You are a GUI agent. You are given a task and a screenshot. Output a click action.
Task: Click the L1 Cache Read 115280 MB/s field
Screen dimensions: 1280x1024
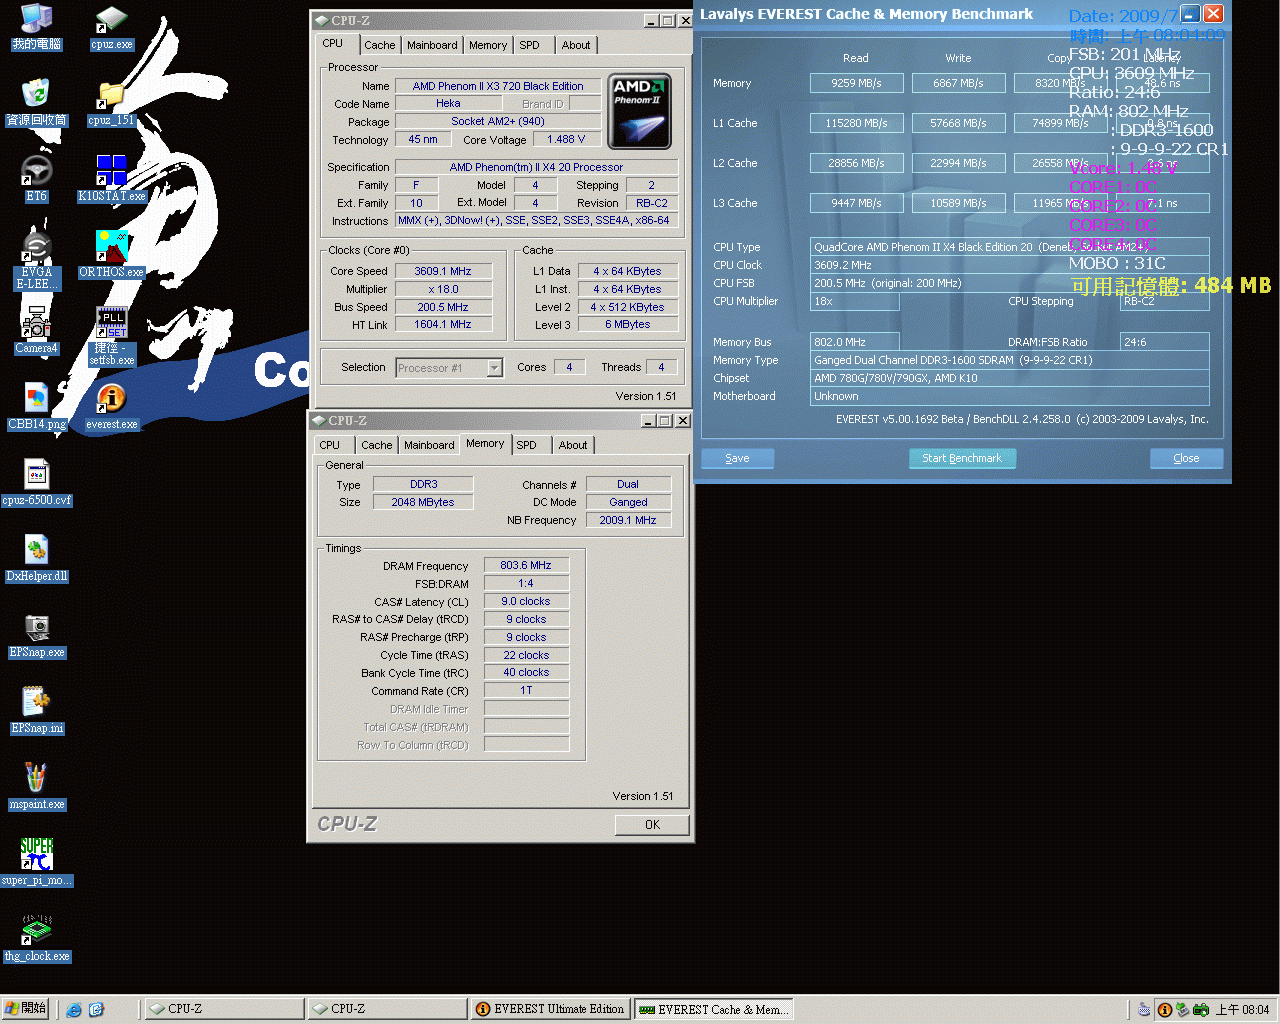point(857,123)
